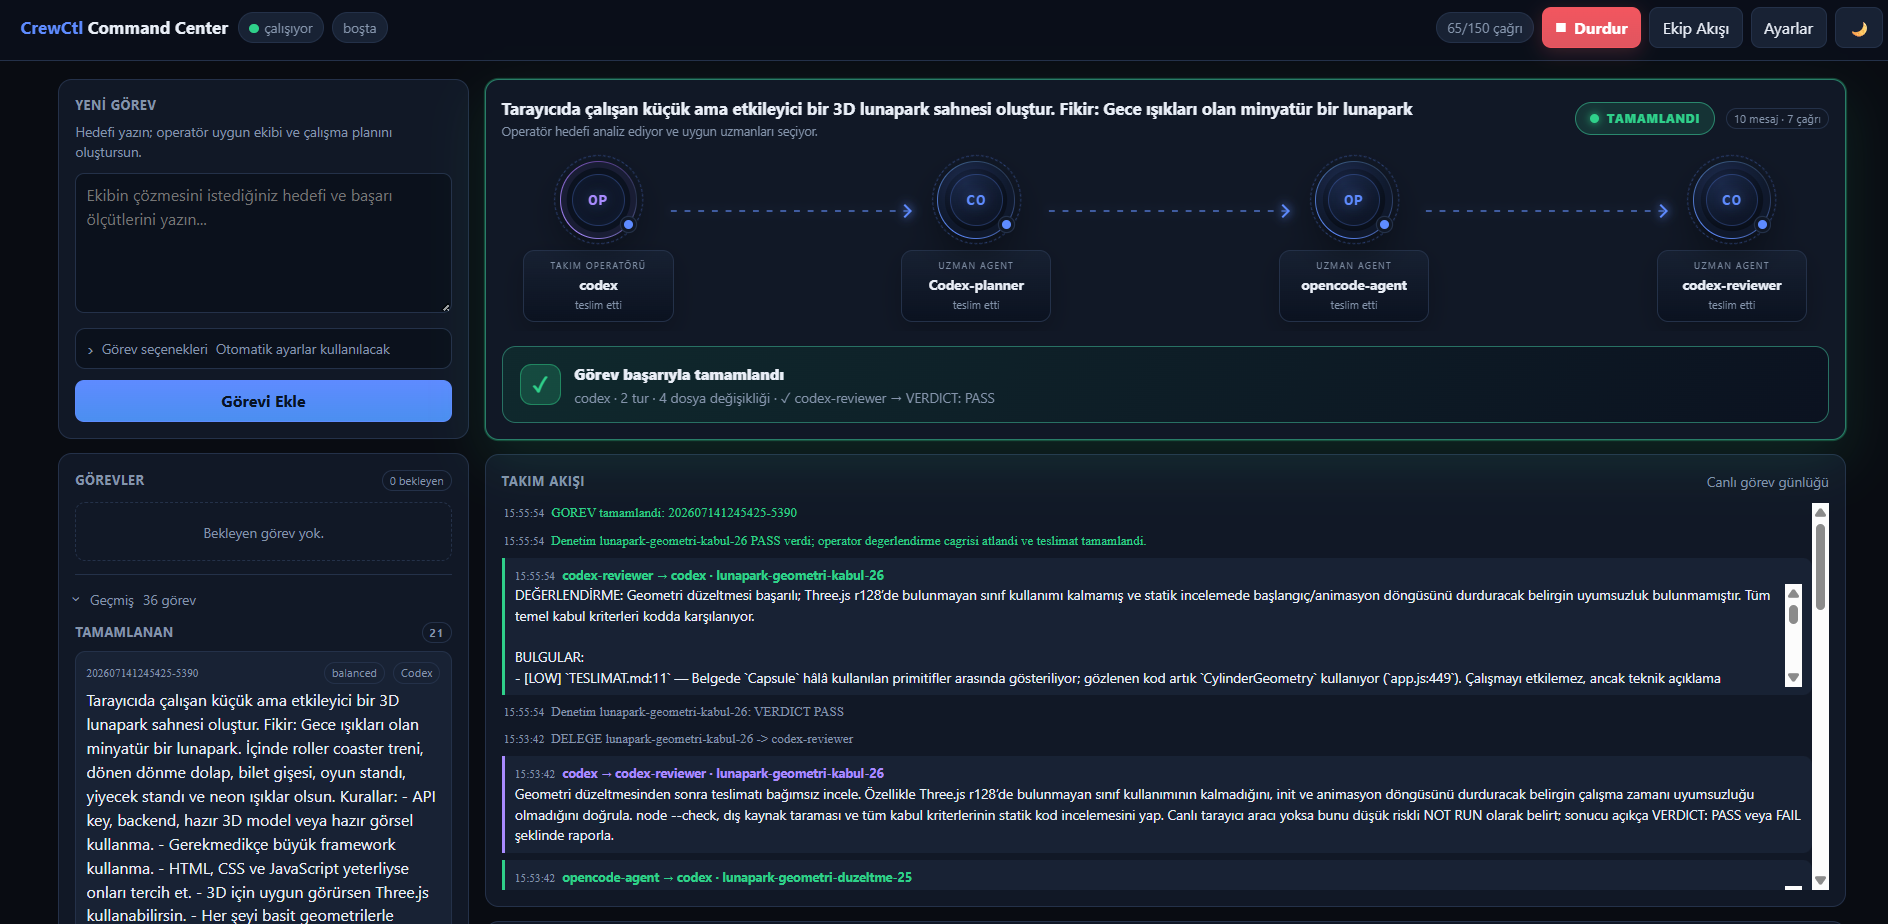This screenshot has height=924, width=1888.
Task: Click the 65/150 çağrı counter
Action: [x=1484, y=28]
